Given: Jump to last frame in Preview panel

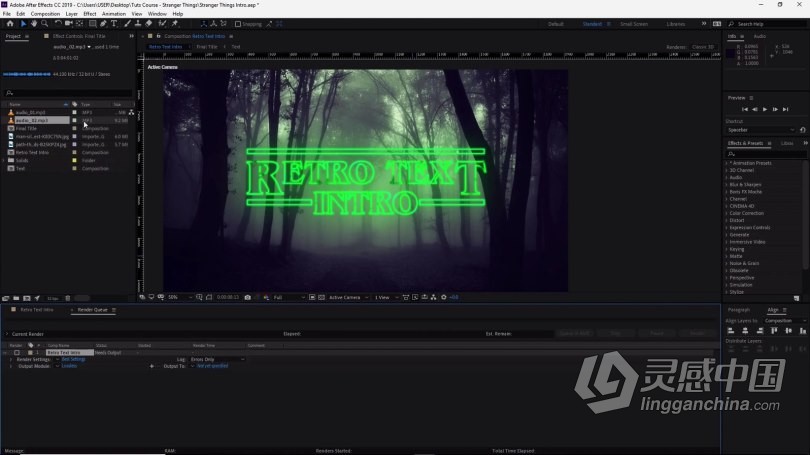Looking at the screenshot, I should tap(786, 109).
